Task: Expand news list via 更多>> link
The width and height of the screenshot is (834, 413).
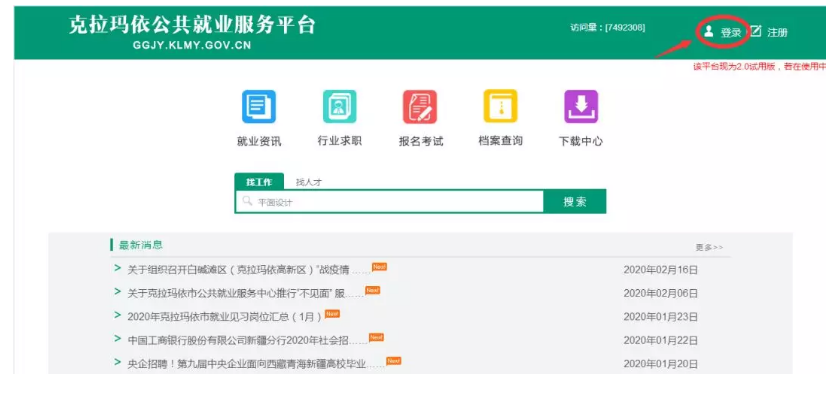Action: tap(709, 247)
